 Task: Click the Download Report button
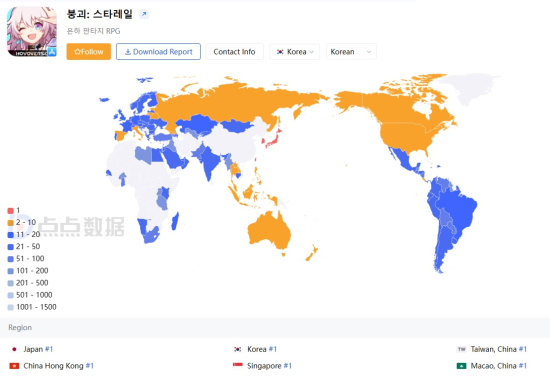coord(158,52)
